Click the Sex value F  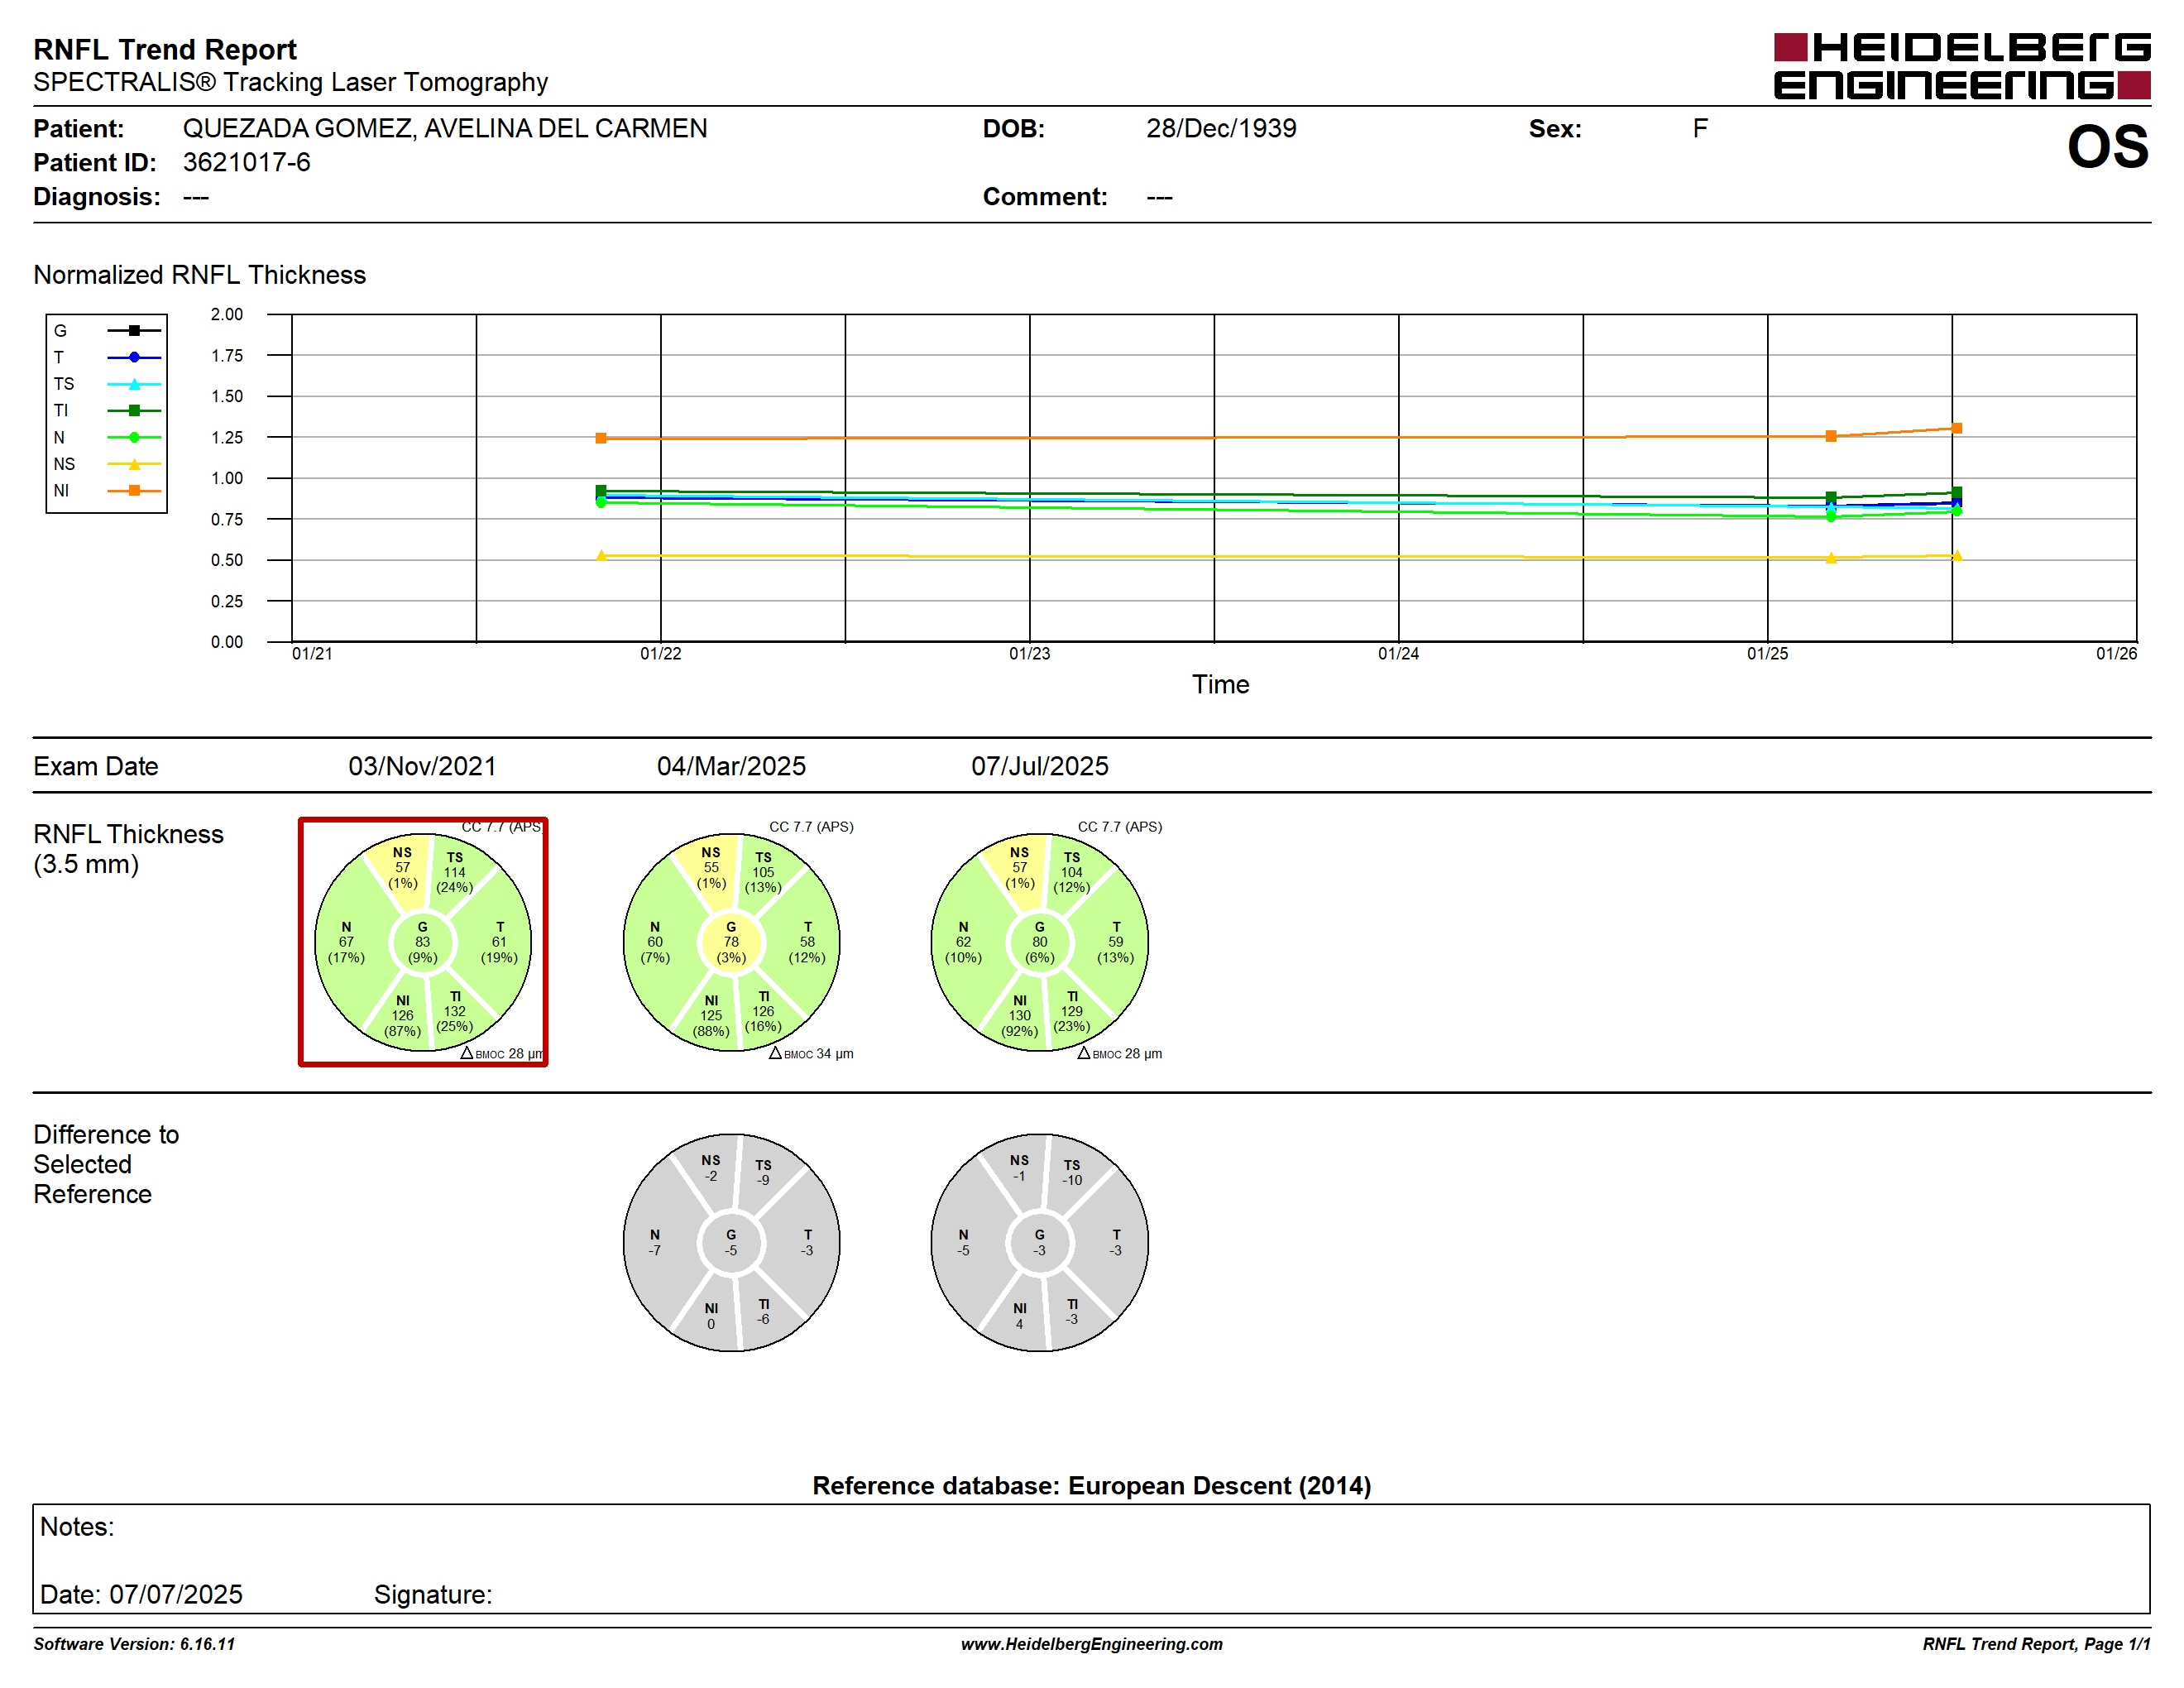pos(1700,128)
